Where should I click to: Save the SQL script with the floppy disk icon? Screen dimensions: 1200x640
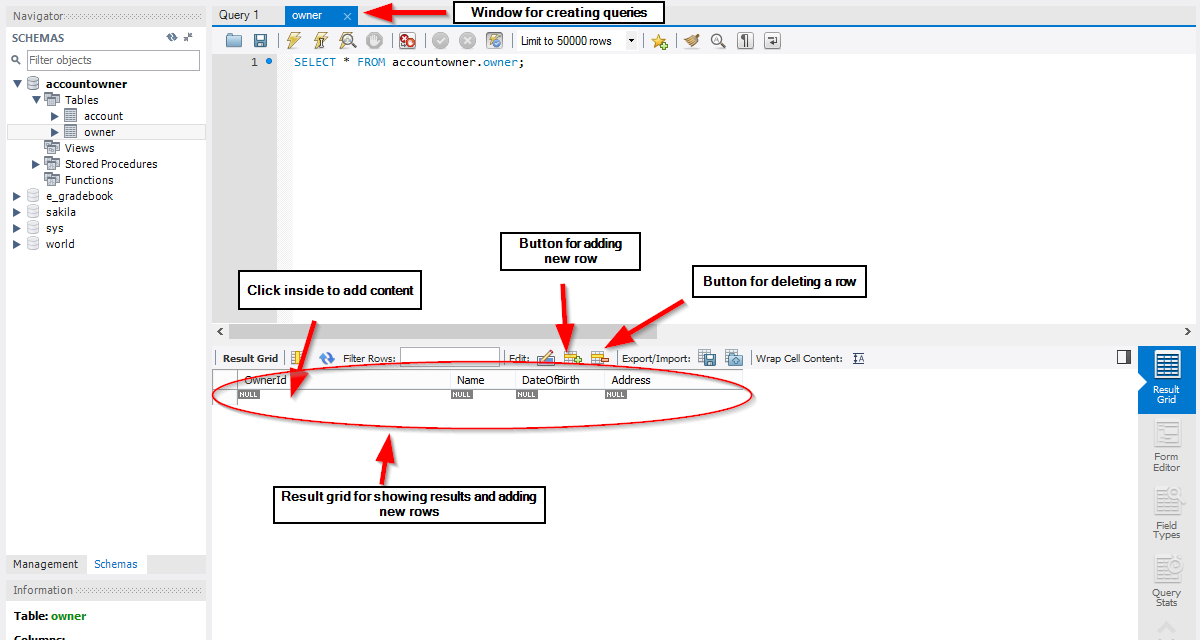coord(260,41)
